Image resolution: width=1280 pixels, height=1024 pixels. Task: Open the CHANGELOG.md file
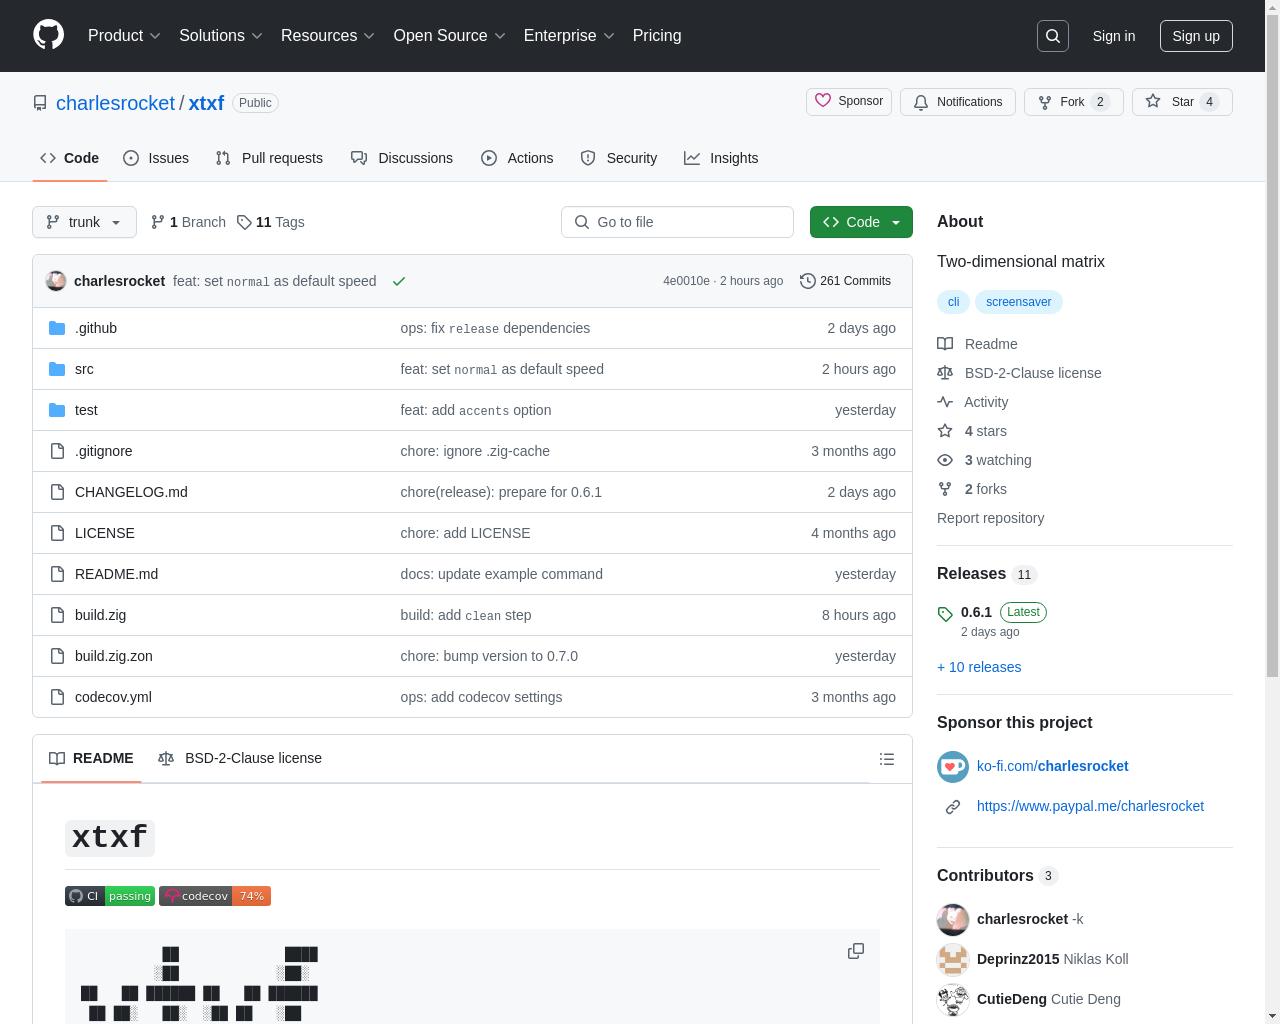(131, 492)
